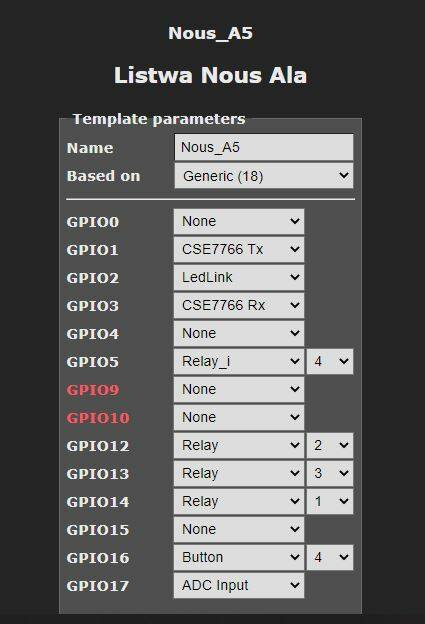Change GPIO13 relay index from 3
This screenshot has width=425, height=624.
click(x=330, y=473)
